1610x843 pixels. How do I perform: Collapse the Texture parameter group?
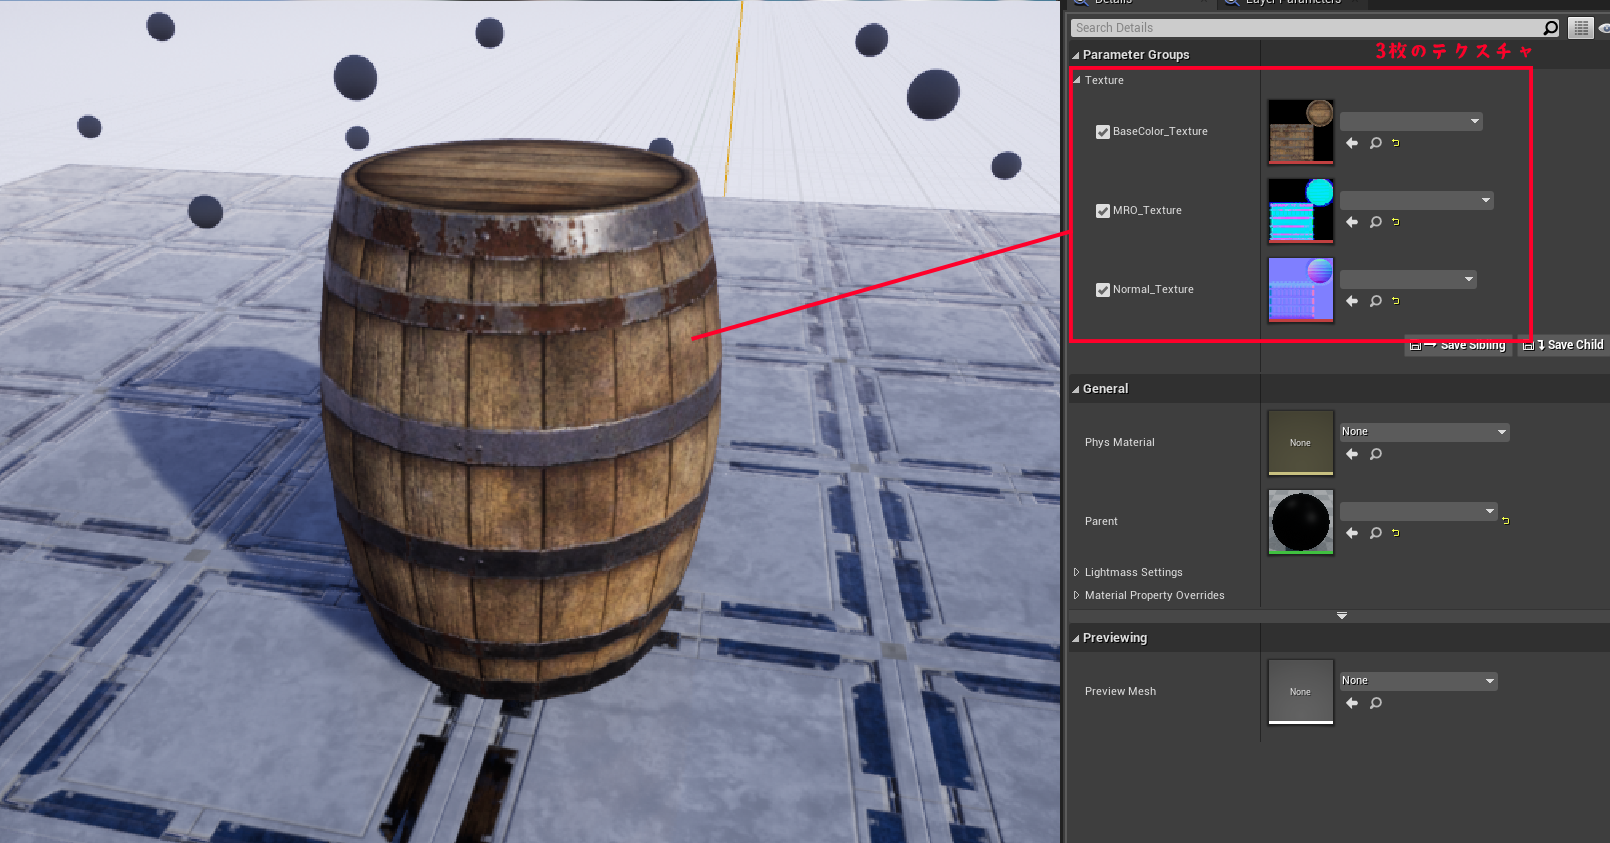tap(1077, 80)
